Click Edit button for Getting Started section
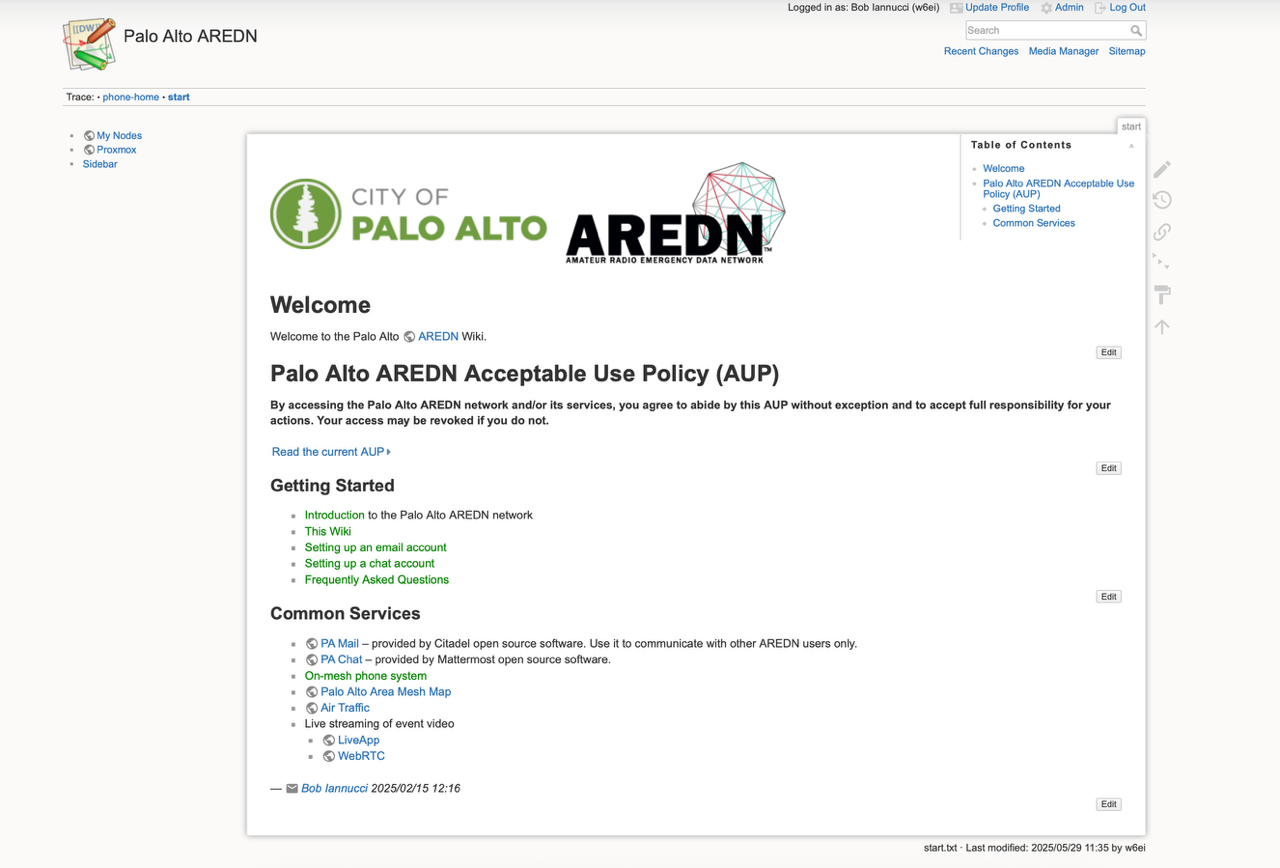This screenshot has width=1280, height=868. [1108, 597]
